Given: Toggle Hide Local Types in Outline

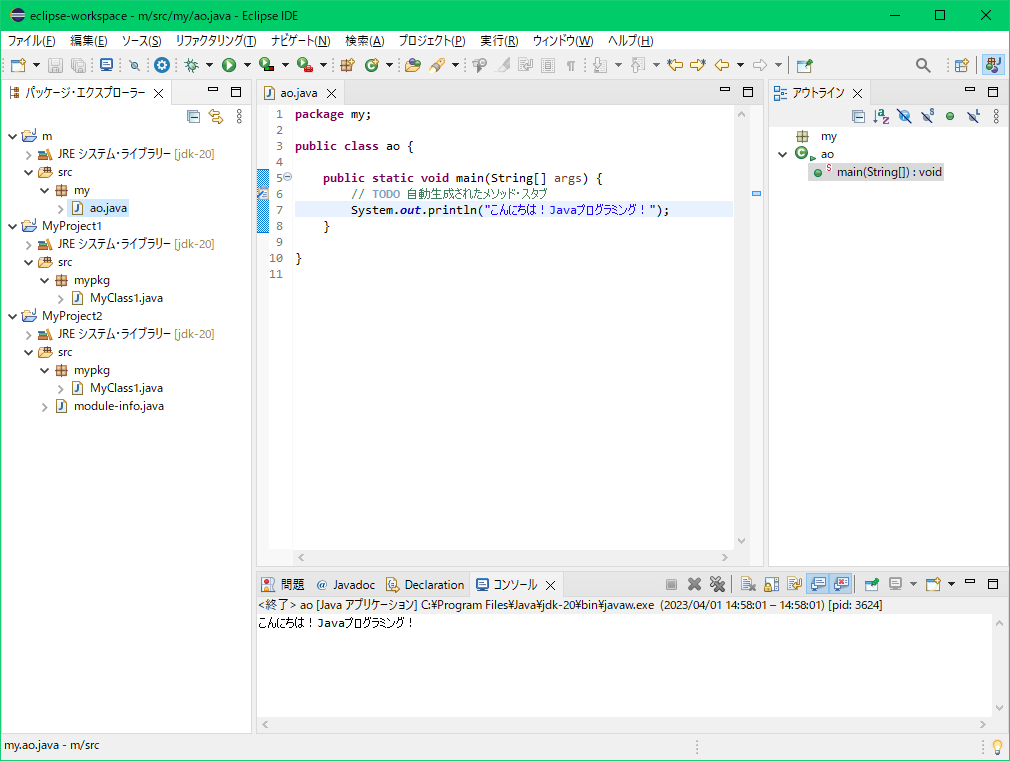Looking at the screenshot, I should pos(973,117).
